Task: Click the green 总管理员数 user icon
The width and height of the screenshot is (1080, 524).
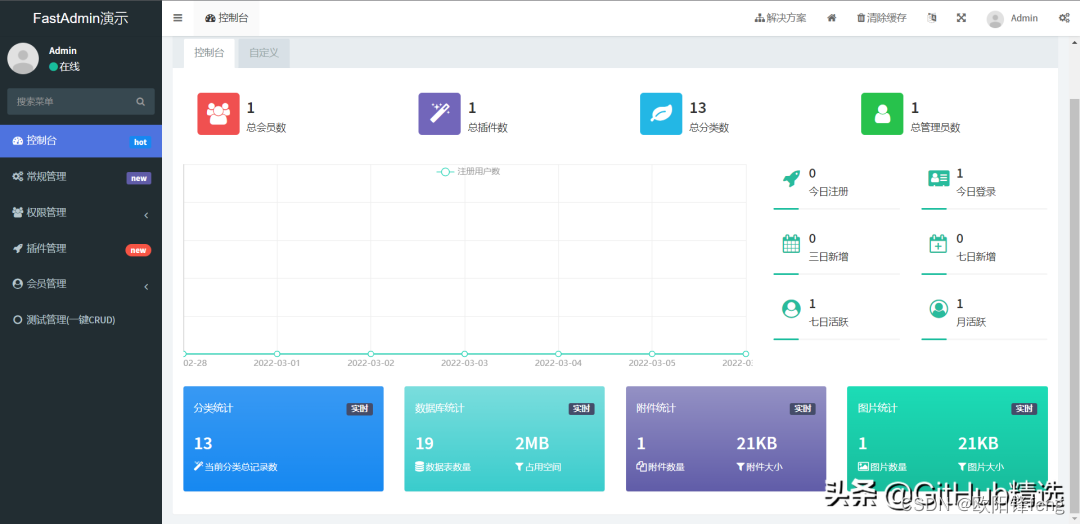Action: (882, 114)
